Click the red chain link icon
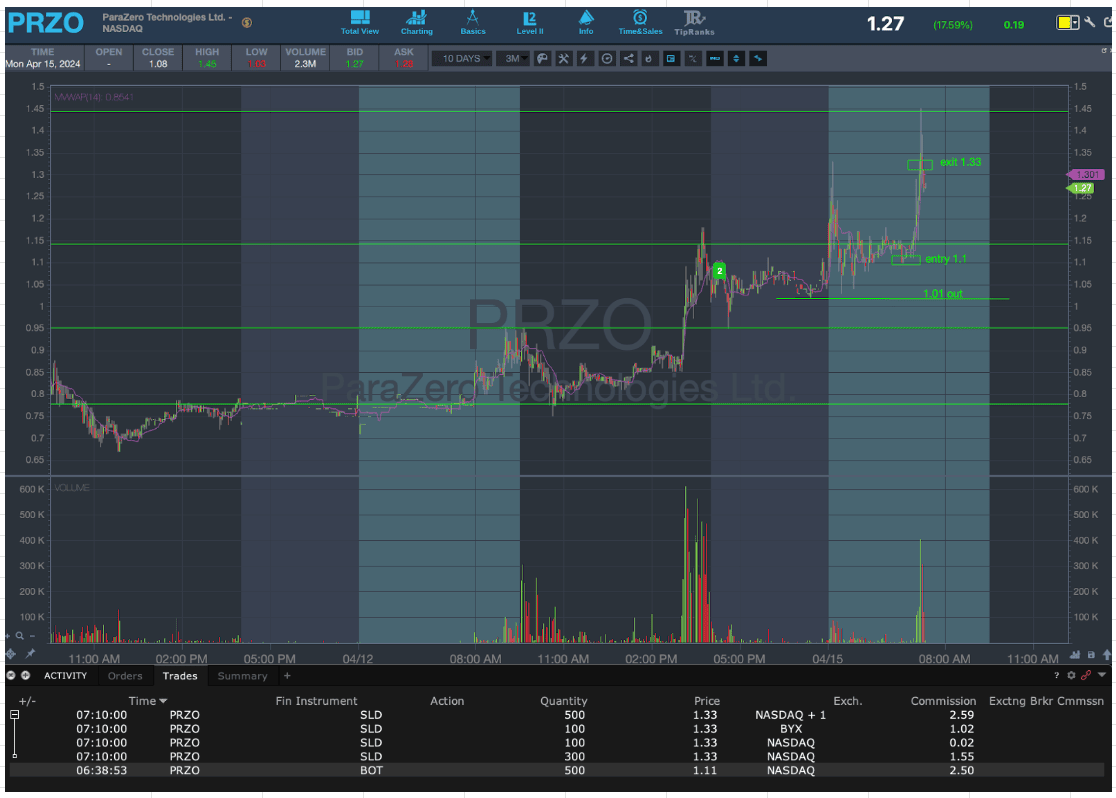 [x=1086, y=676]
